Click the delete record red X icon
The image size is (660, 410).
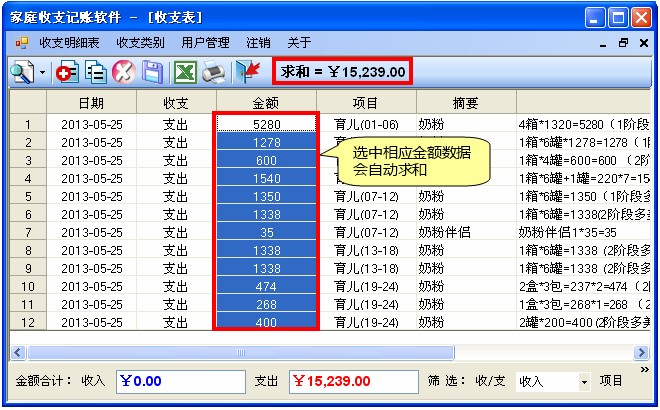click(x=123, y=72)
